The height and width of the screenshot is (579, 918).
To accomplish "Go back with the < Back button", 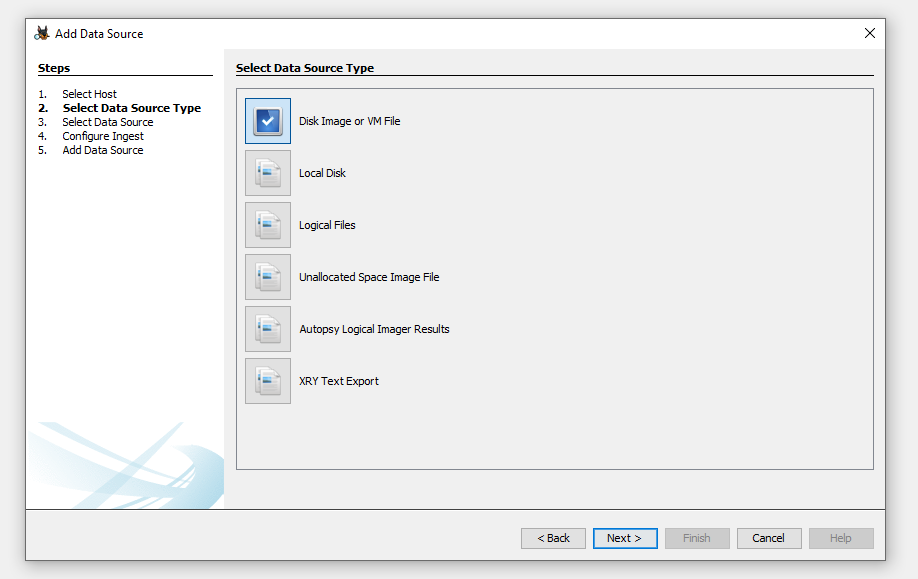I will pyautogui.click(x=553, y=538).
